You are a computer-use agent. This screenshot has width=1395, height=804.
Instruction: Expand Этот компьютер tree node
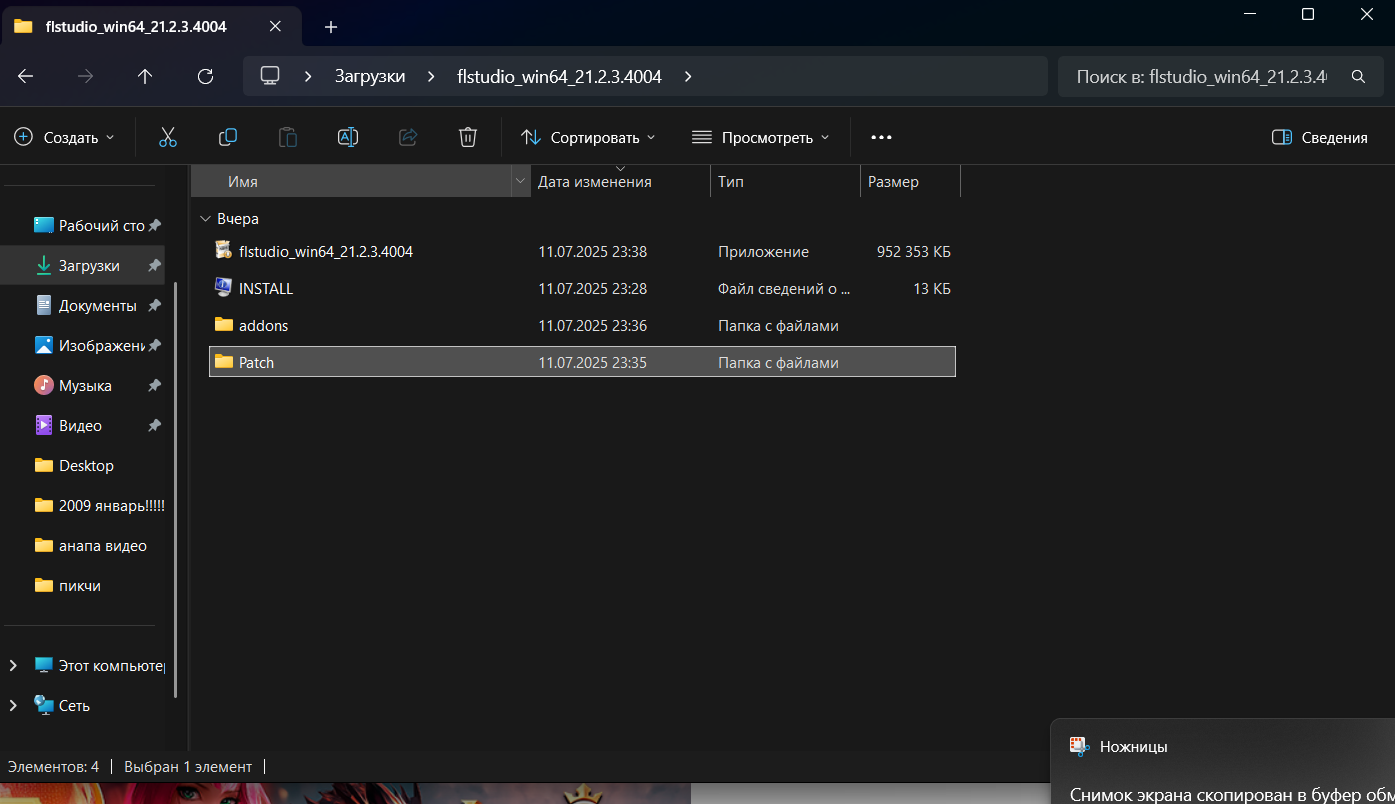point(13,665)
